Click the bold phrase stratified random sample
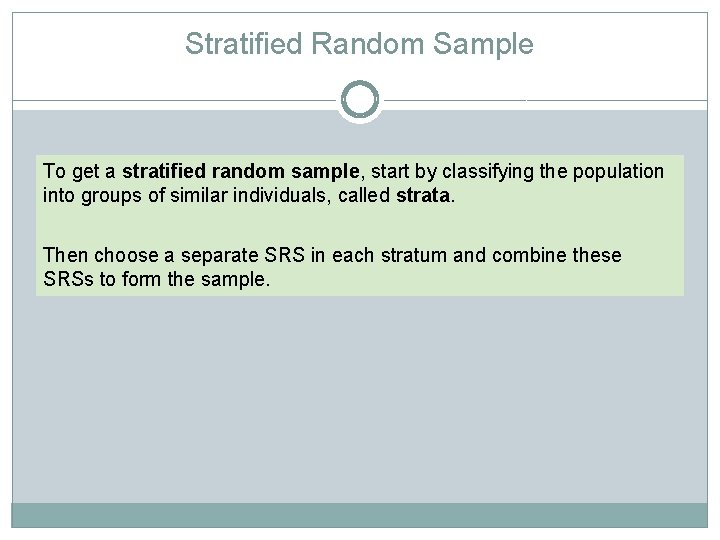The height and width of the screenshot is (540, 720). pyautogui.click(x=234, y=172)
